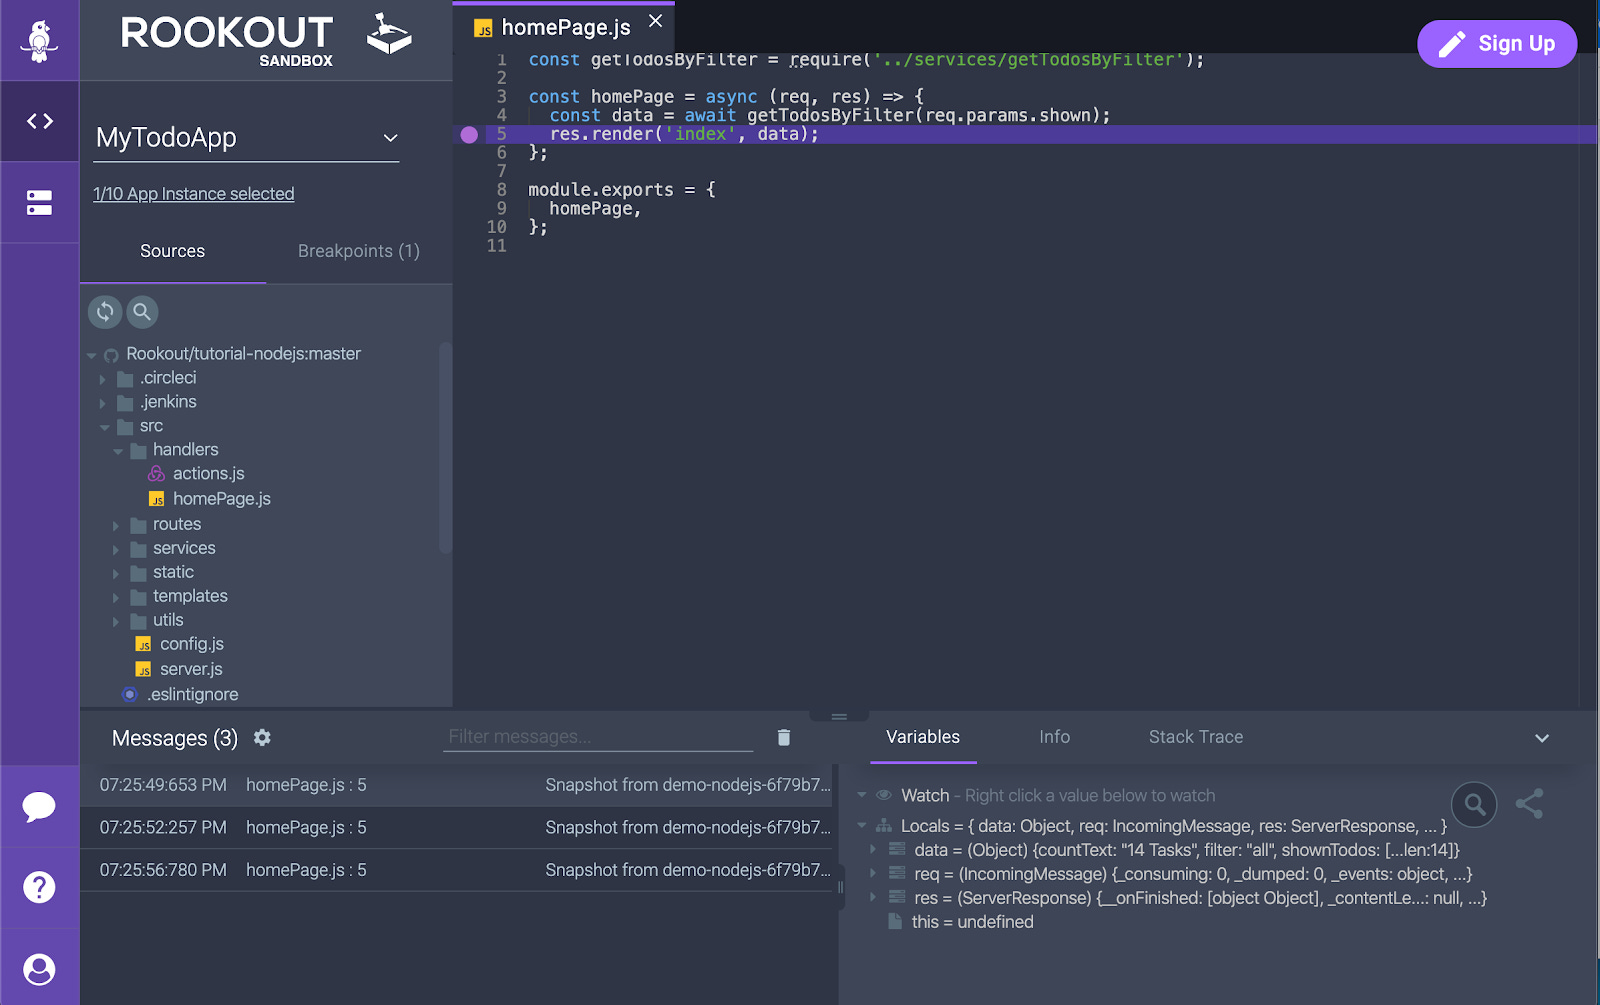
Task: Open the MyTodoApp dropdown
Action: coord(390,139)
